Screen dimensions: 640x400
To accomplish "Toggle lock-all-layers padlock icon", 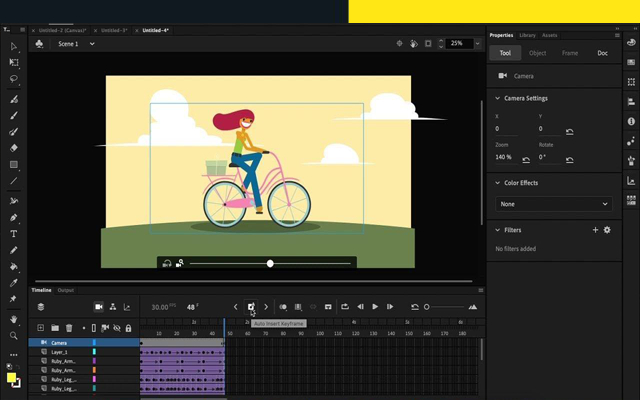I will click(129, 328).
